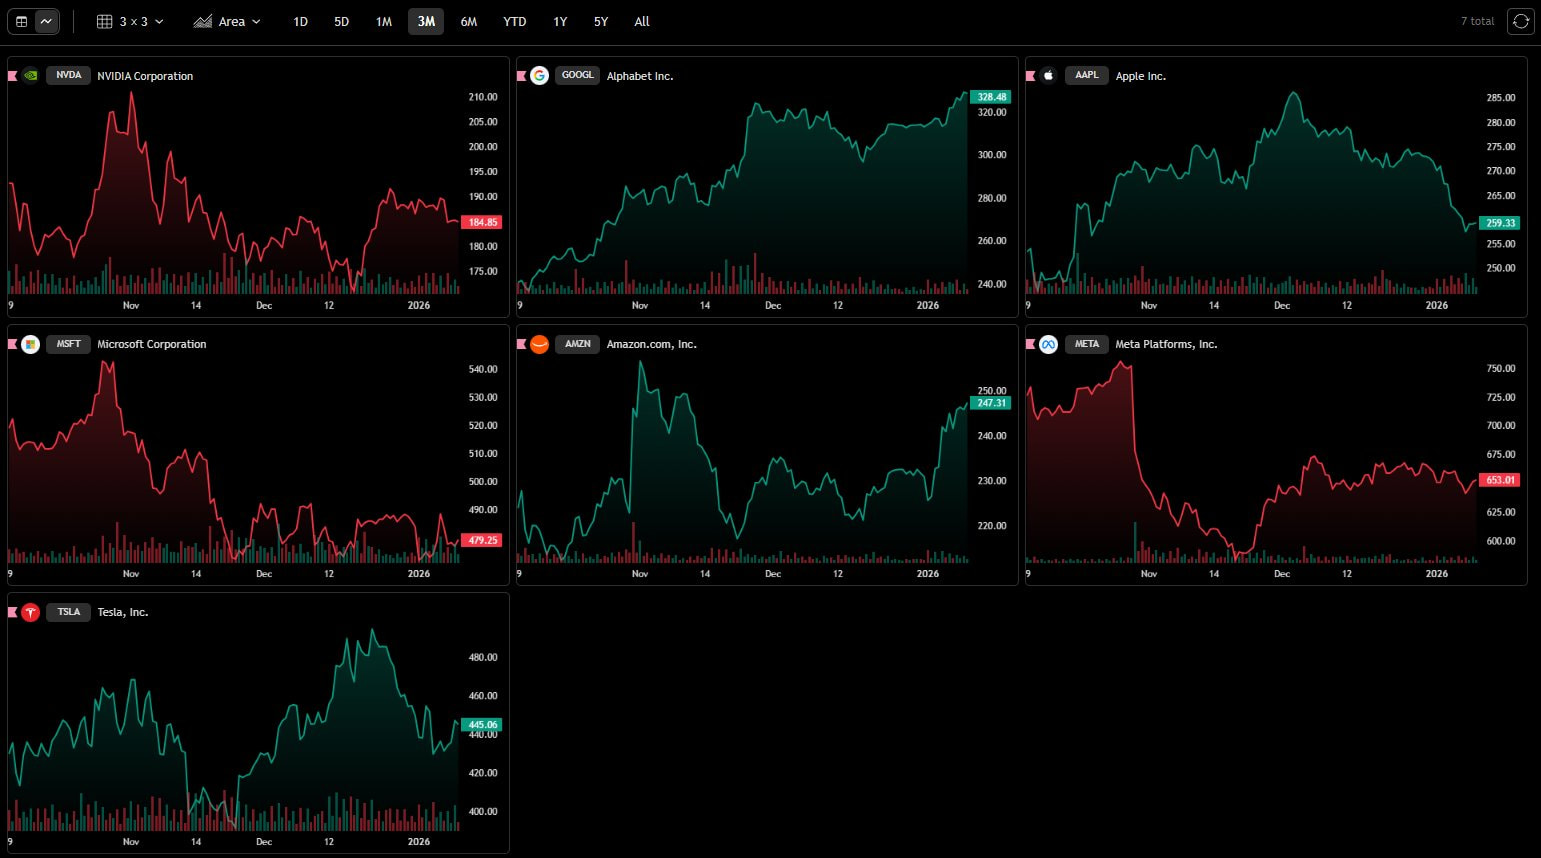Image resolution: width=1541 pixels, height=858 pixels.
Task: Open the TSLA ticker symbol badge
Action: [68, 612]
